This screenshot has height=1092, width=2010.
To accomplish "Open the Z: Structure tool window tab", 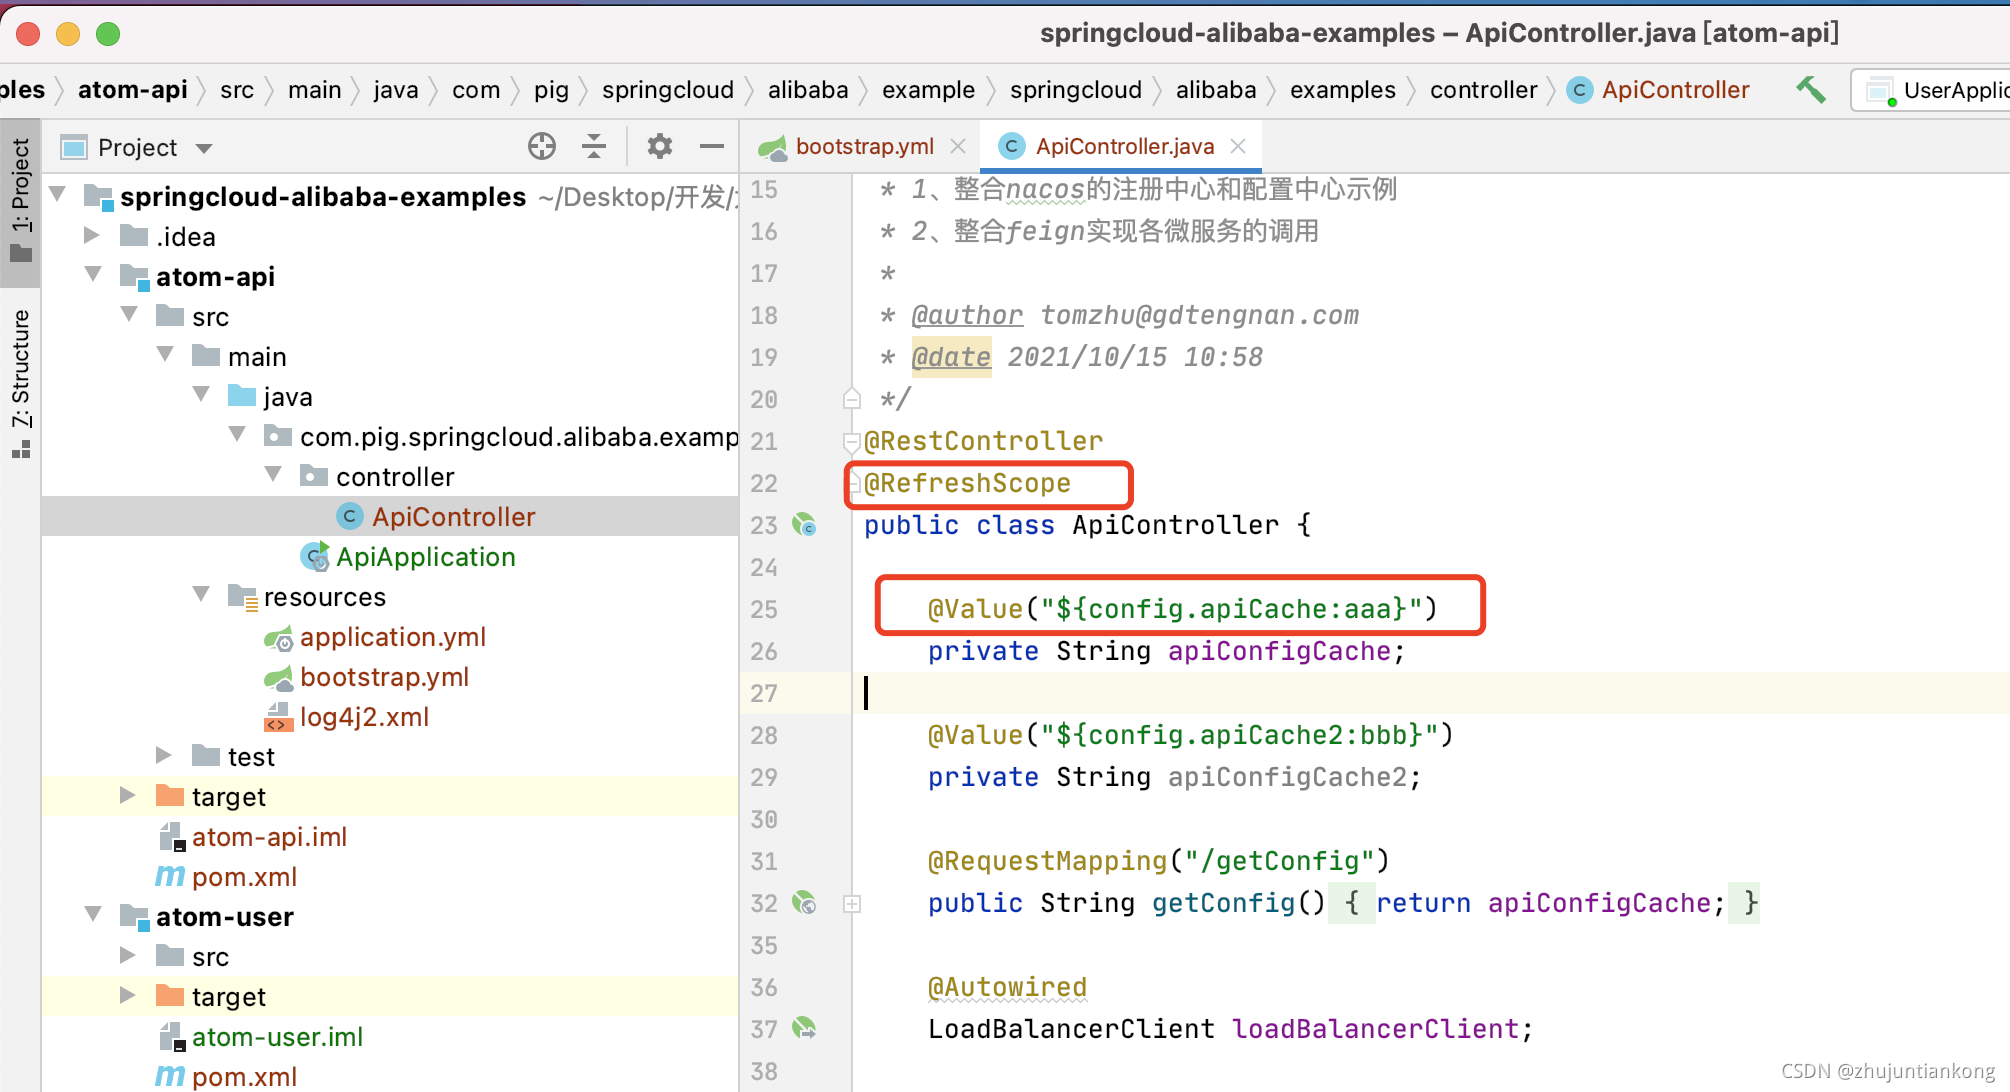I will [x=21, y=384].
